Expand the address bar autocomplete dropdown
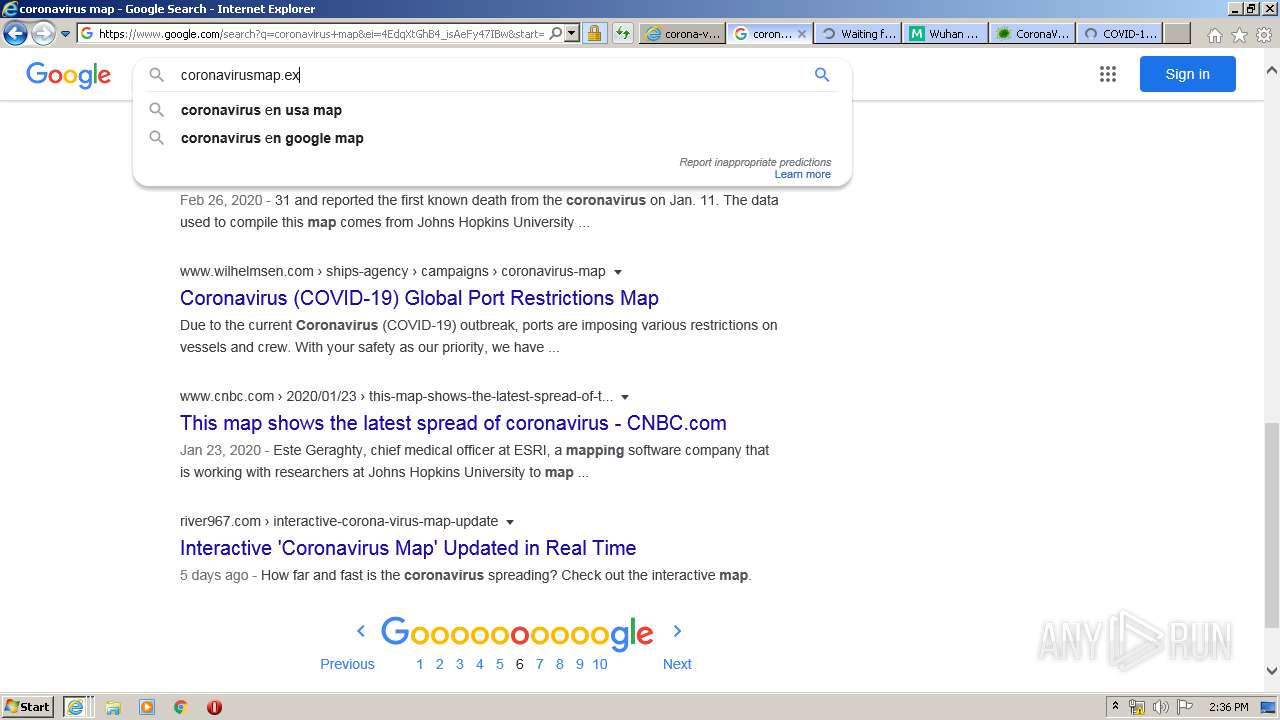 (572, 33)
